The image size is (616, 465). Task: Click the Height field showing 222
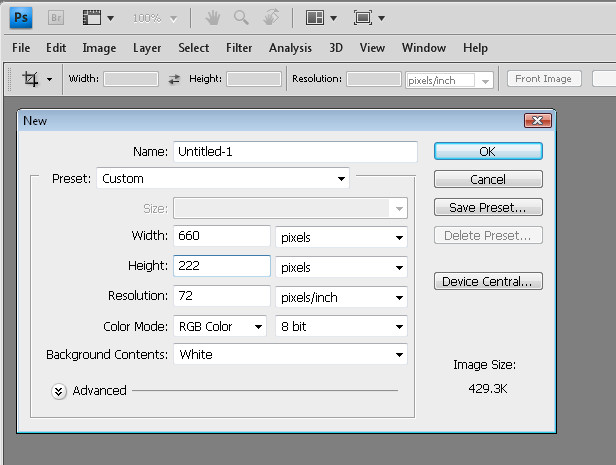pos(222,266)
